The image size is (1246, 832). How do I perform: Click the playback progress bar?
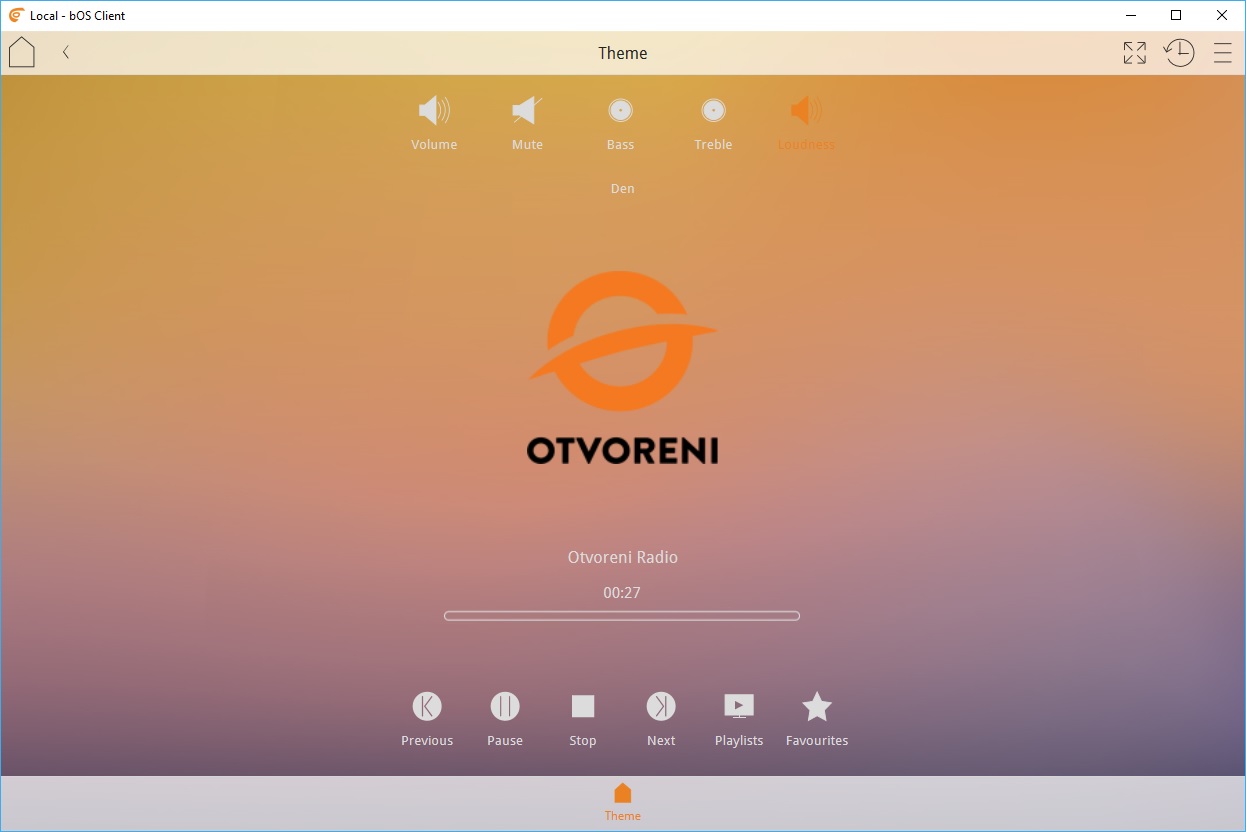pos(622,616)
